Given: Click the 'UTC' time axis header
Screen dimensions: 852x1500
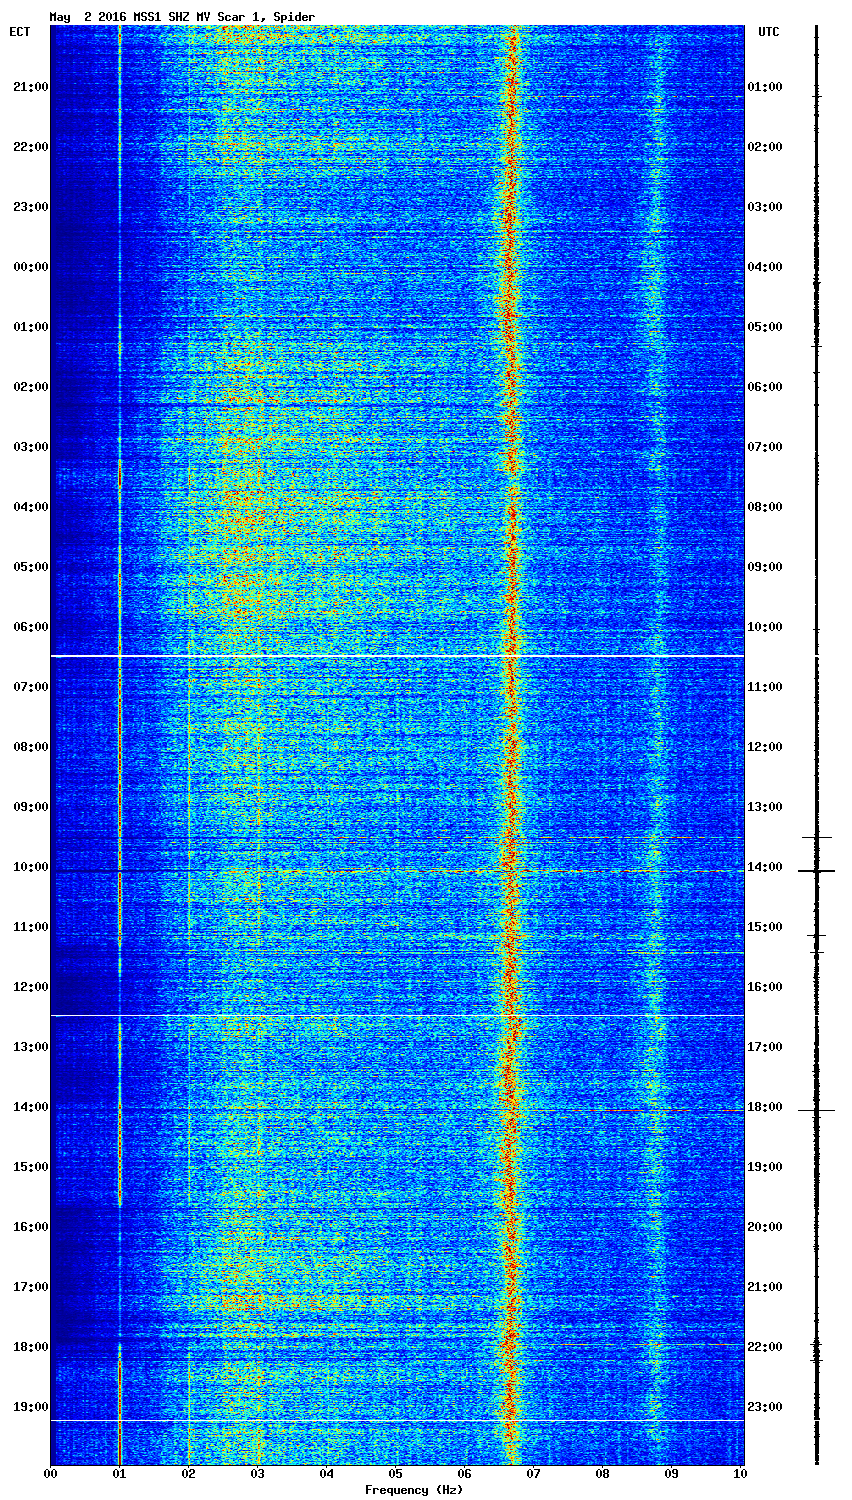Looking at the screenshot, I should (x=768, y=32).
